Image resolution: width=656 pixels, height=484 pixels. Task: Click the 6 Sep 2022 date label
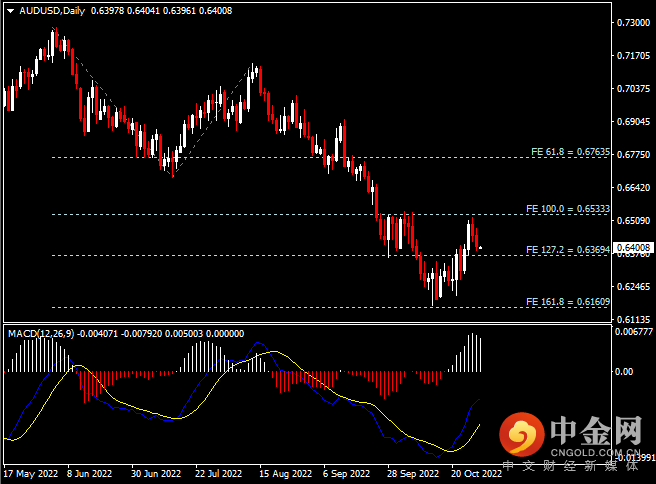(346, 474)
